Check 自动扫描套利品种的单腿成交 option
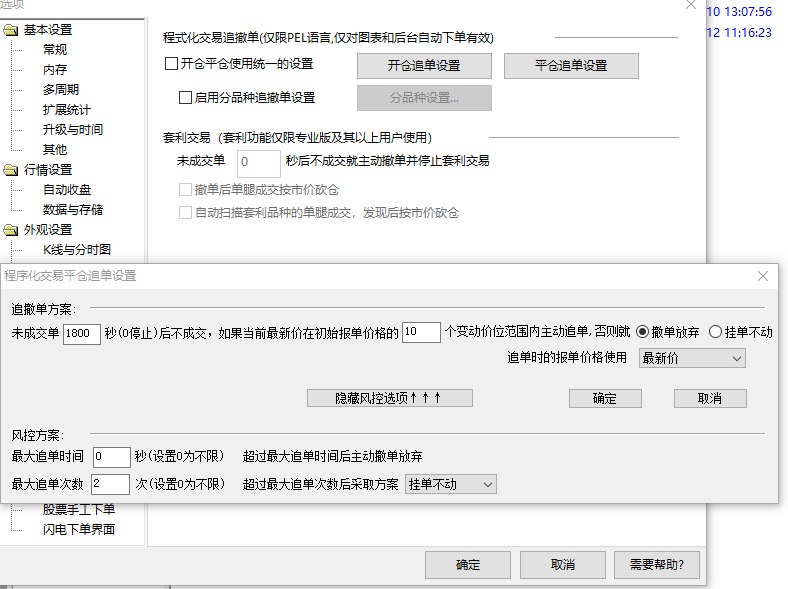 pyautogui.click(x=185, y=213)
